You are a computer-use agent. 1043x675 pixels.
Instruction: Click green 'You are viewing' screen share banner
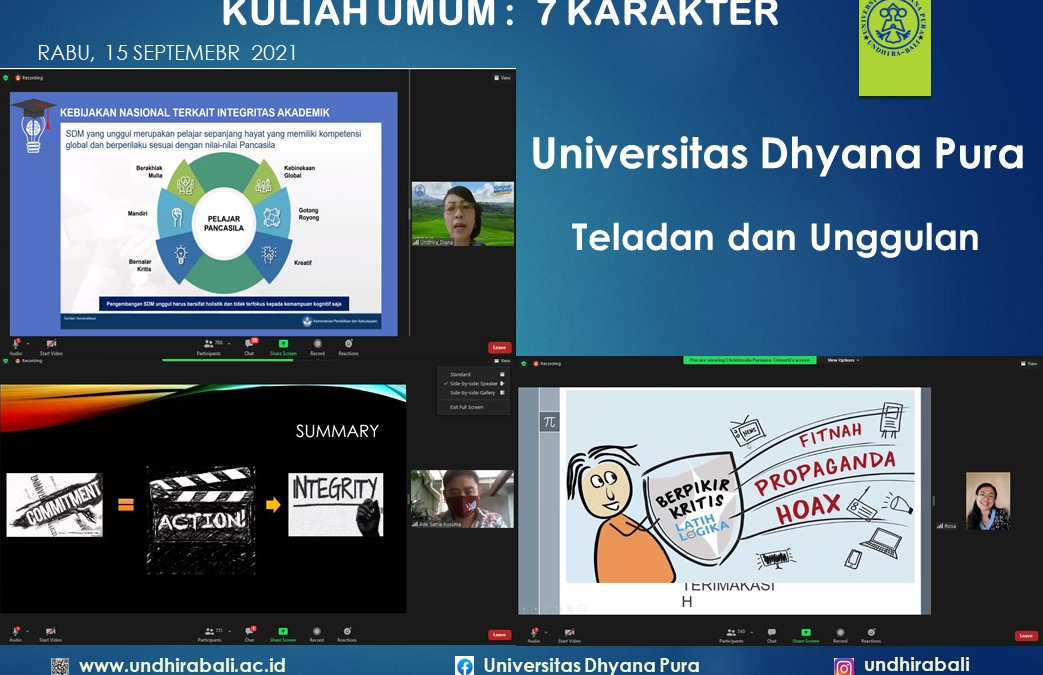coord(750,360)
